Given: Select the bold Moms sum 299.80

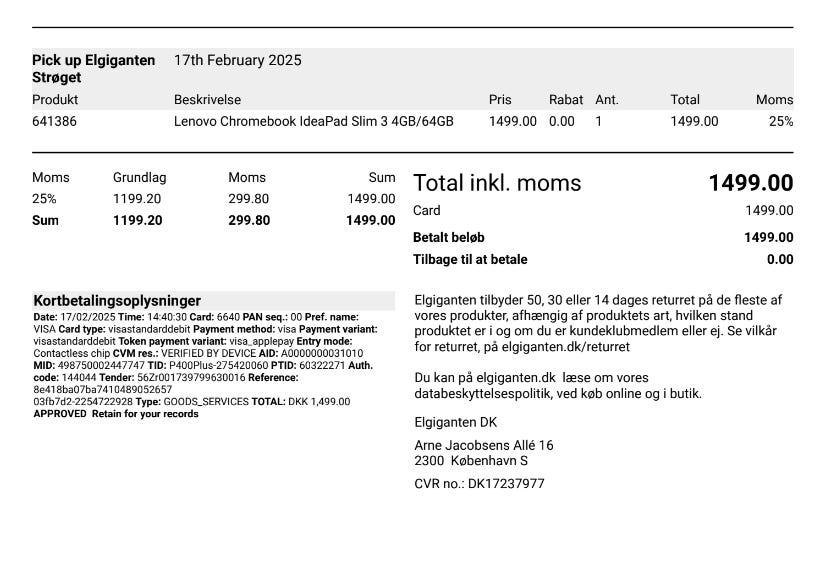Looking at the screenshot, I should pos(249,220).
